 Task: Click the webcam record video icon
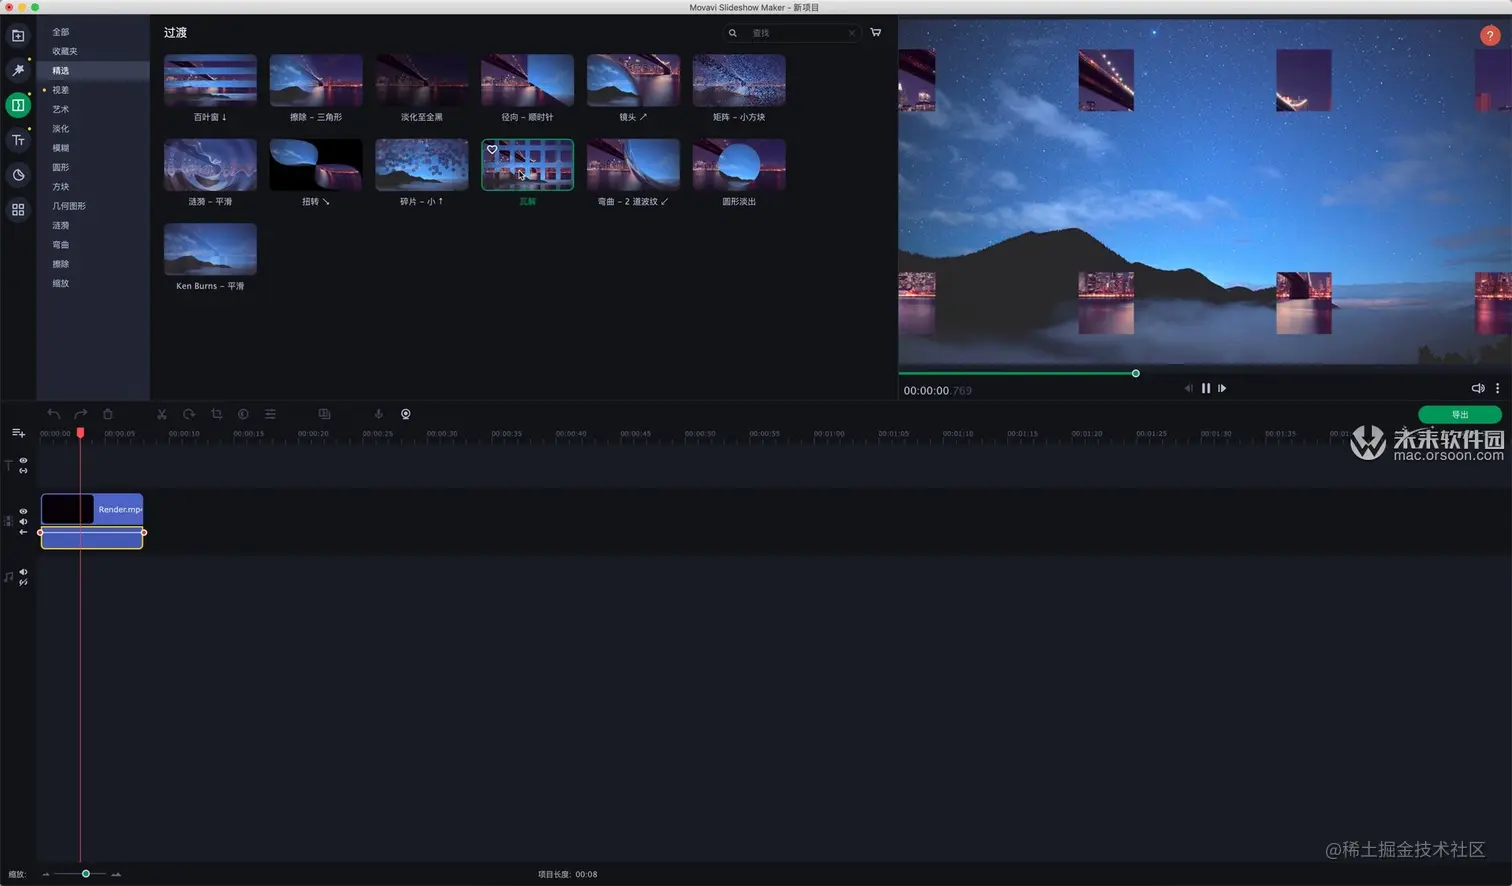click(x=406, y=414)
